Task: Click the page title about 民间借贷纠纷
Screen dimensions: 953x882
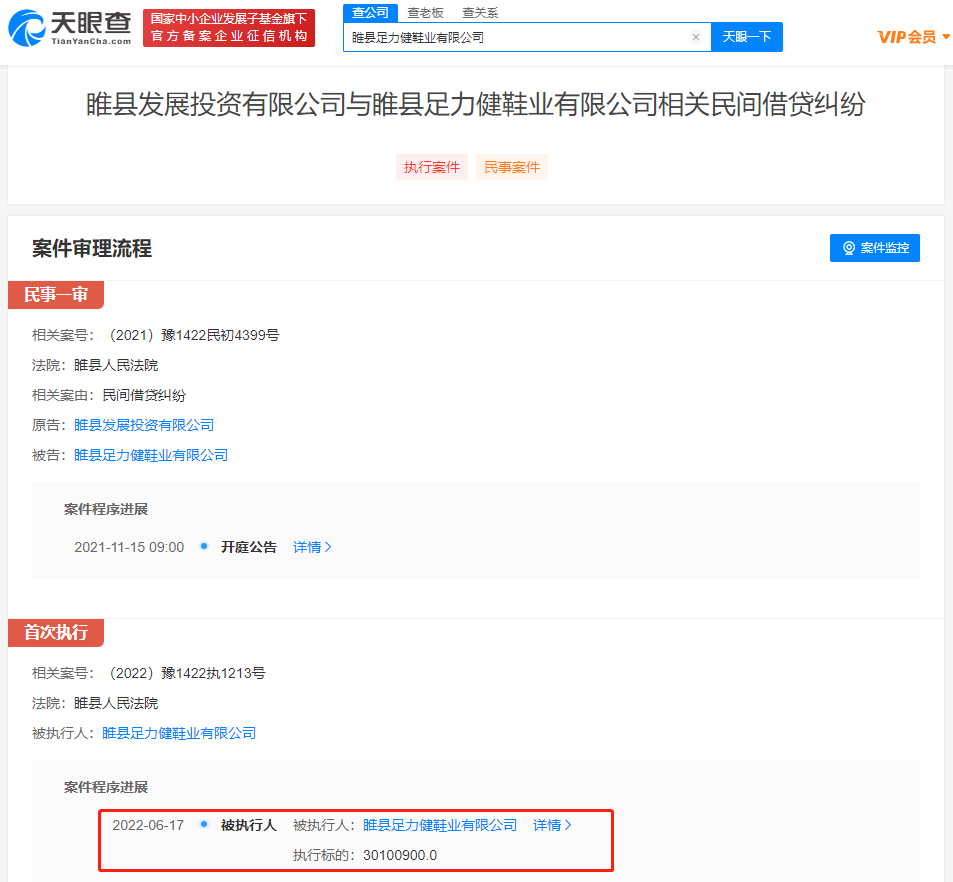Action: 476,104
